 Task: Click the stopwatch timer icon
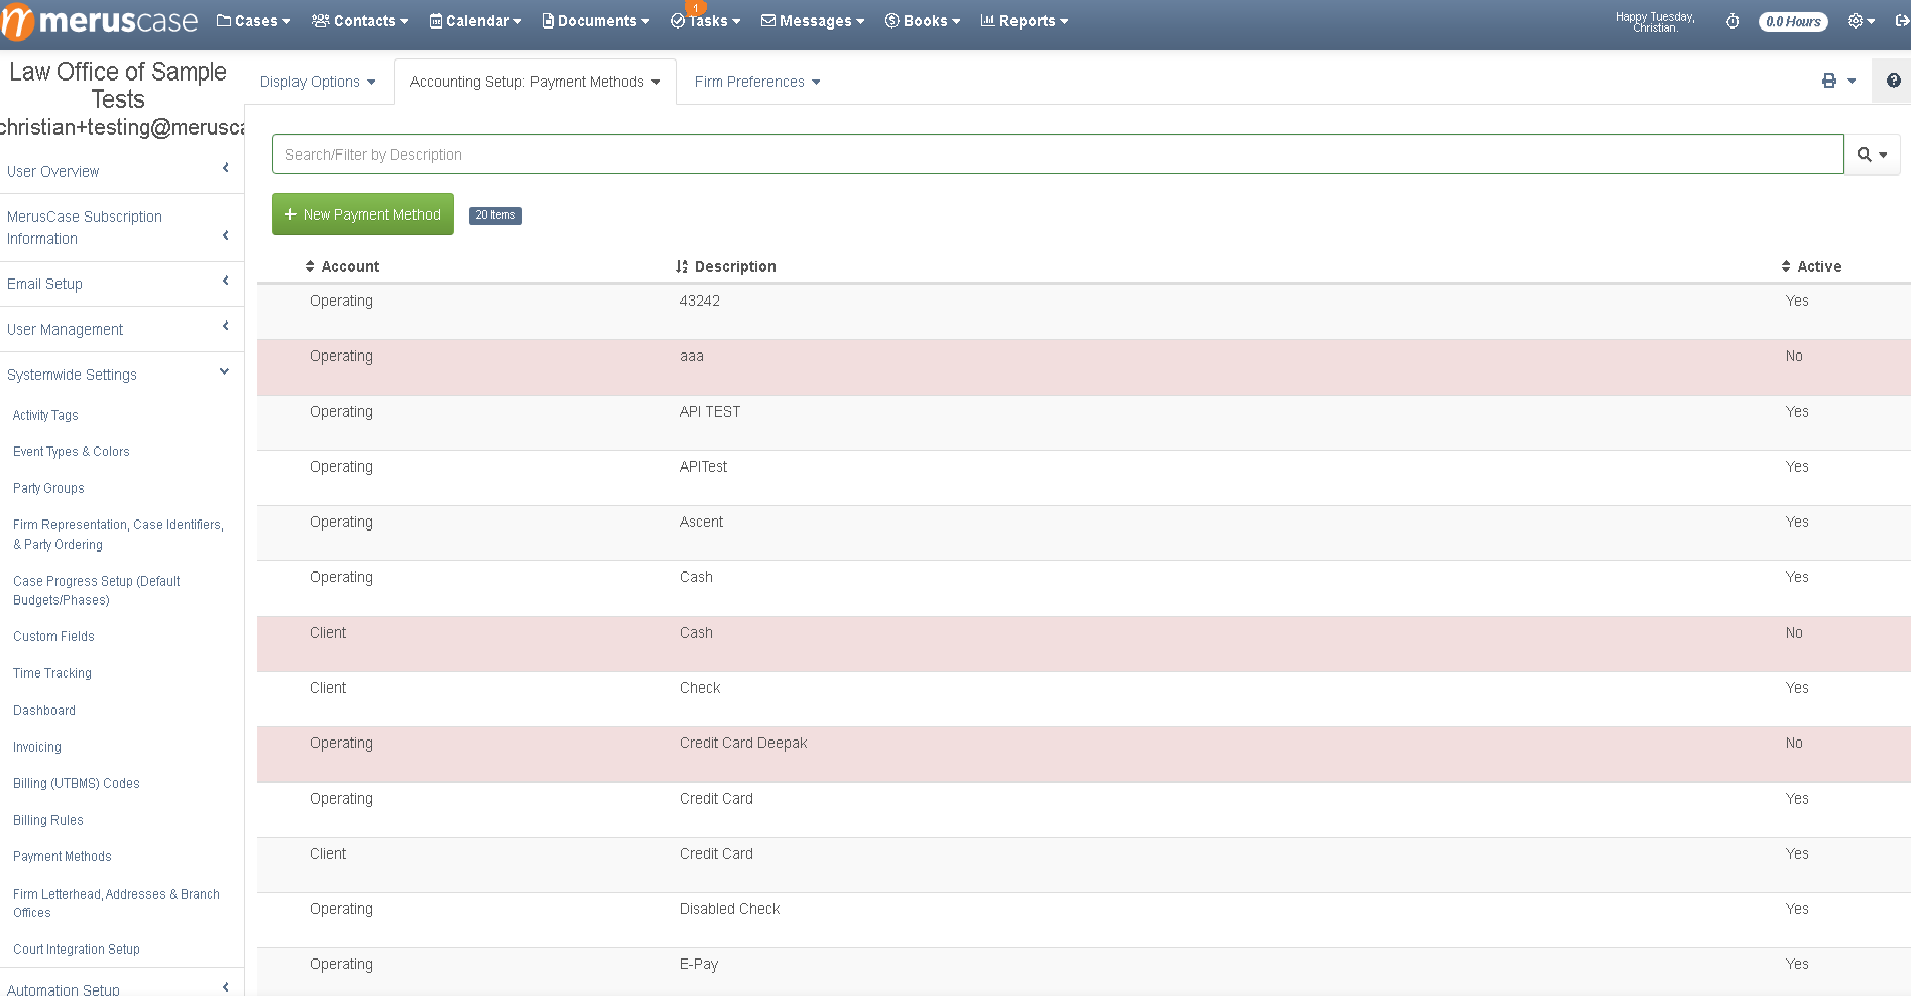click(x=1733, y=21)
